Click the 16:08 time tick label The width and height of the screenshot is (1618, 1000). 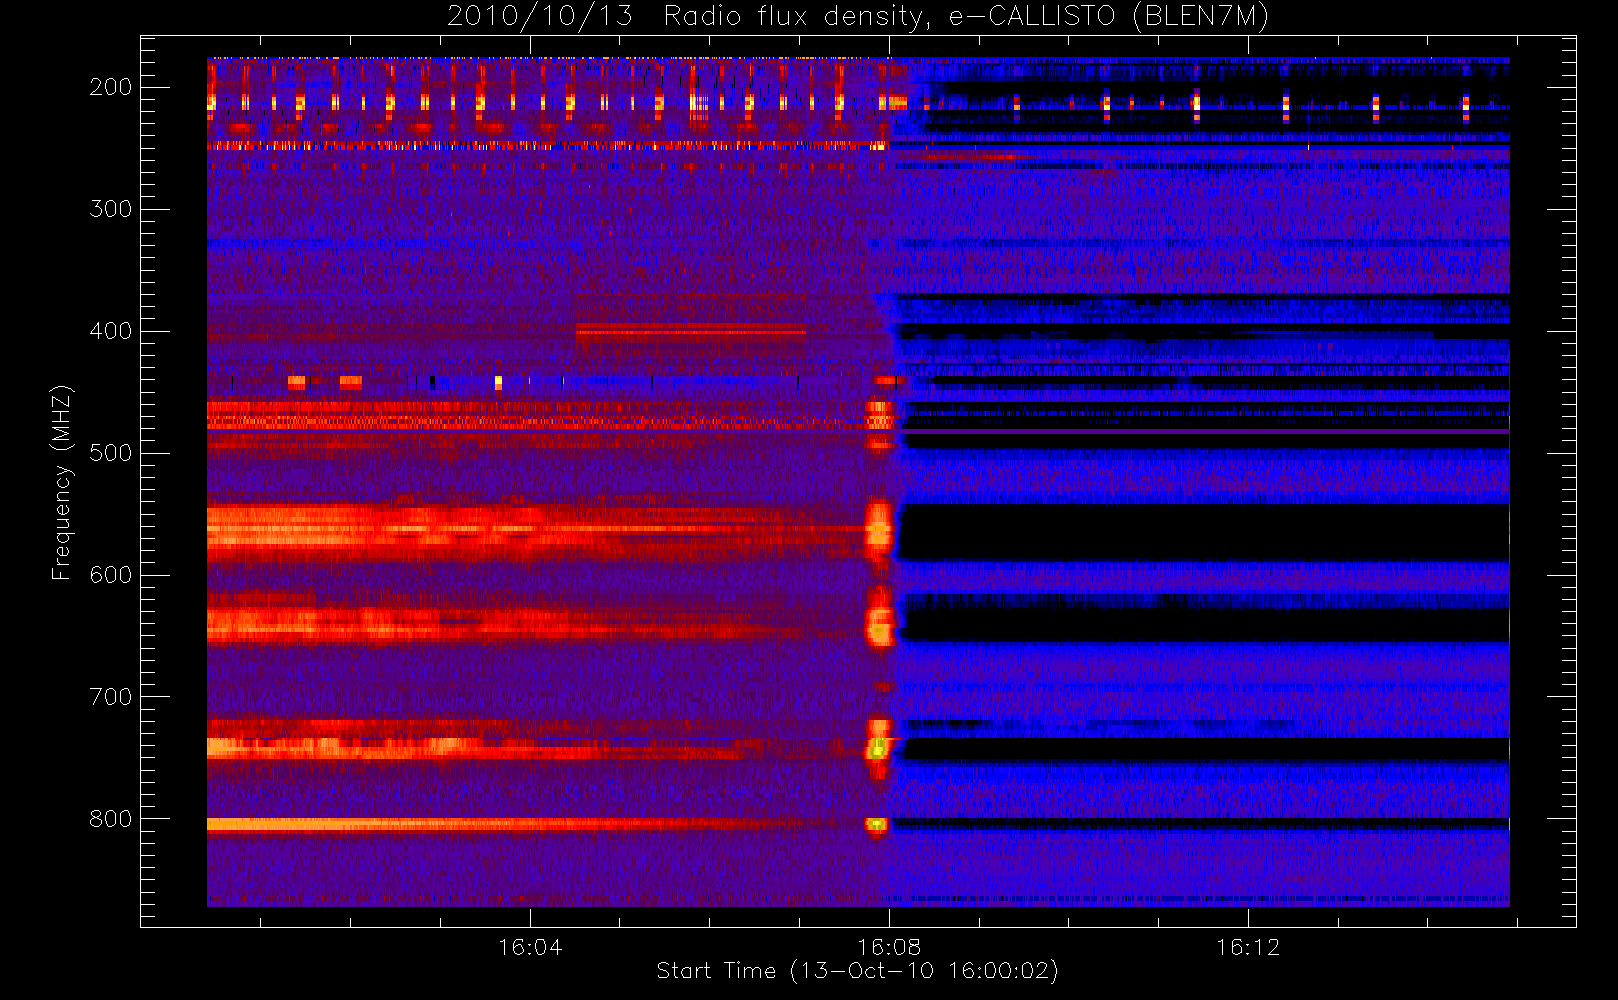(x=889, y=947)
